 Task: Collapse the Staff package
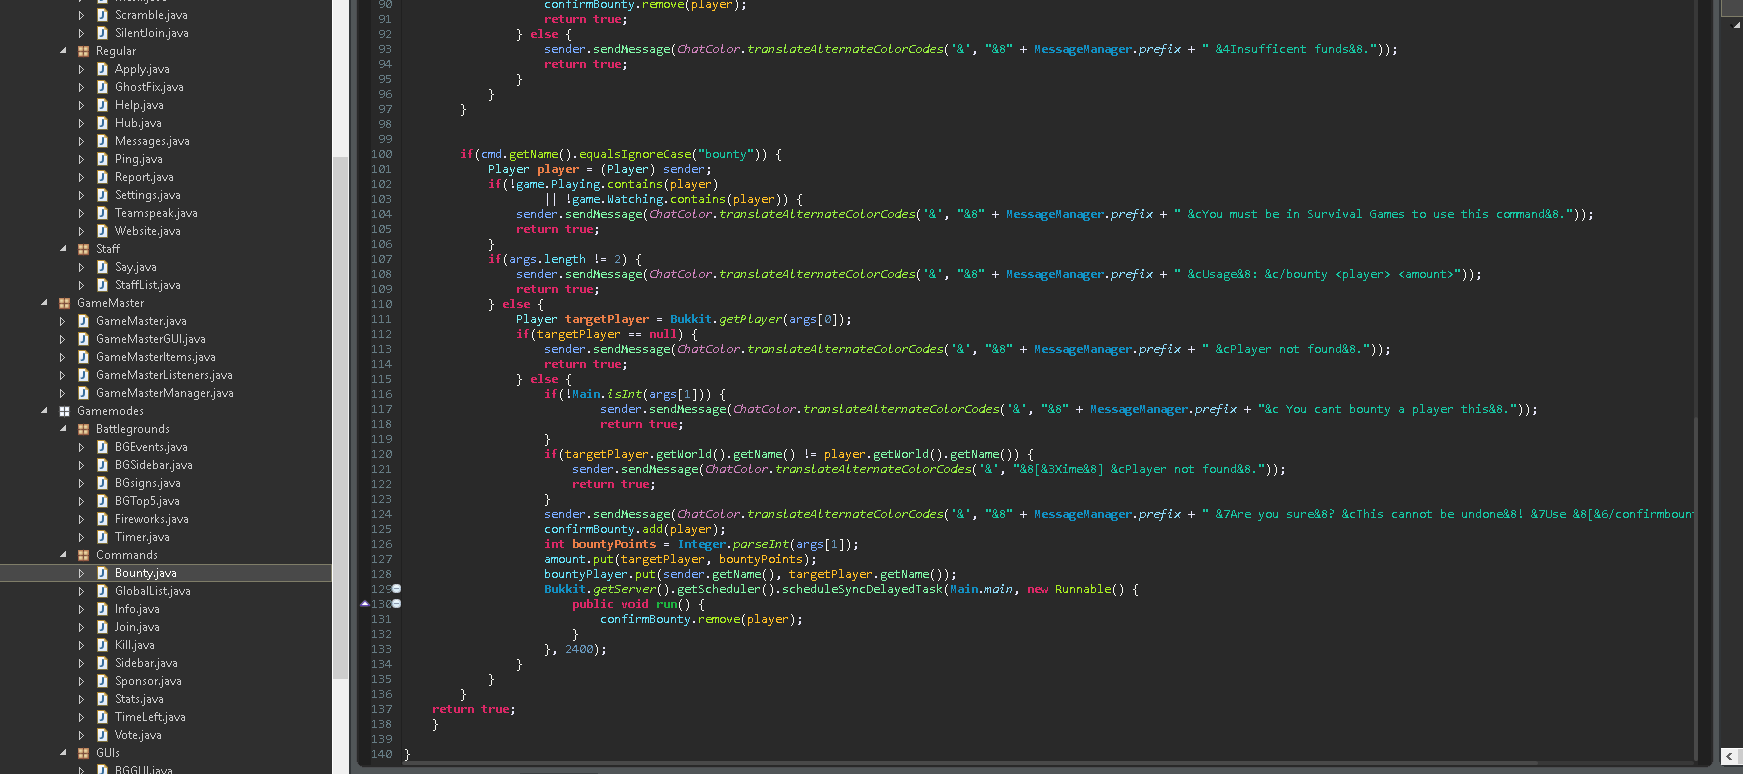point(63,249)
